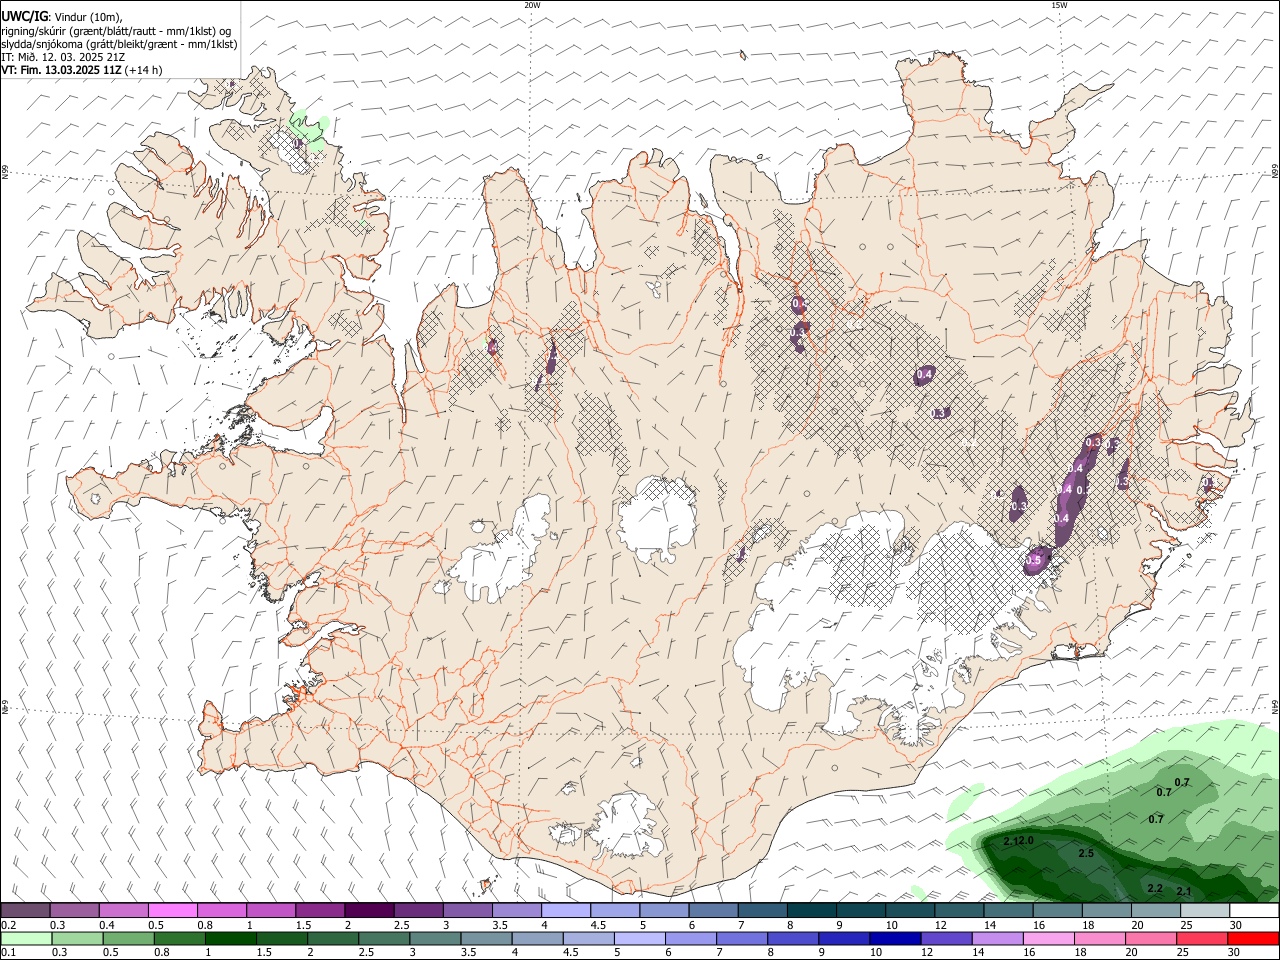Viewport: 1280px width, 960px height.
Task: Select the dark navy 10 swatch, bottom scale
Action: [x=895, y=938]
